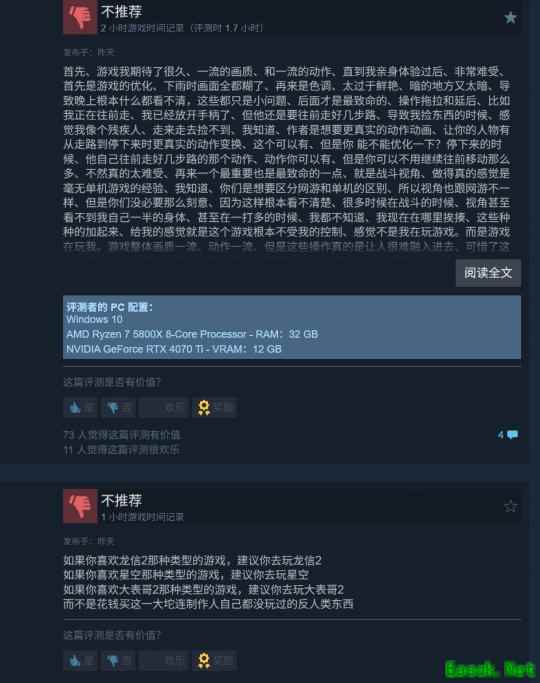Click the outlined star on the second review
The image size is (540, 683).
click(x=510, y=506)
